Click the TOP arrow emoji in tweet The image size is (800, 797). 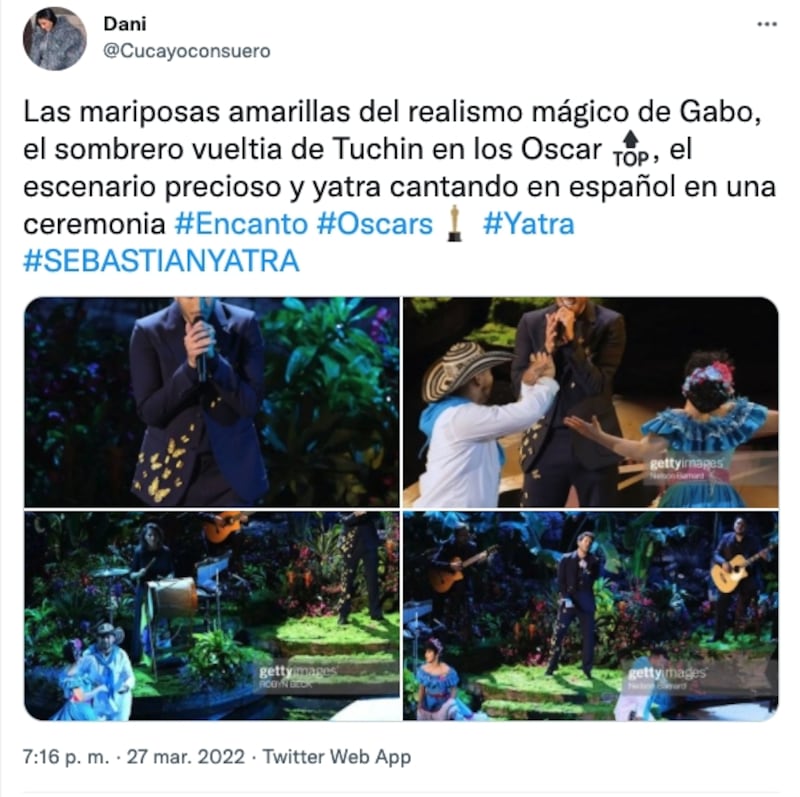click(631, 150)
